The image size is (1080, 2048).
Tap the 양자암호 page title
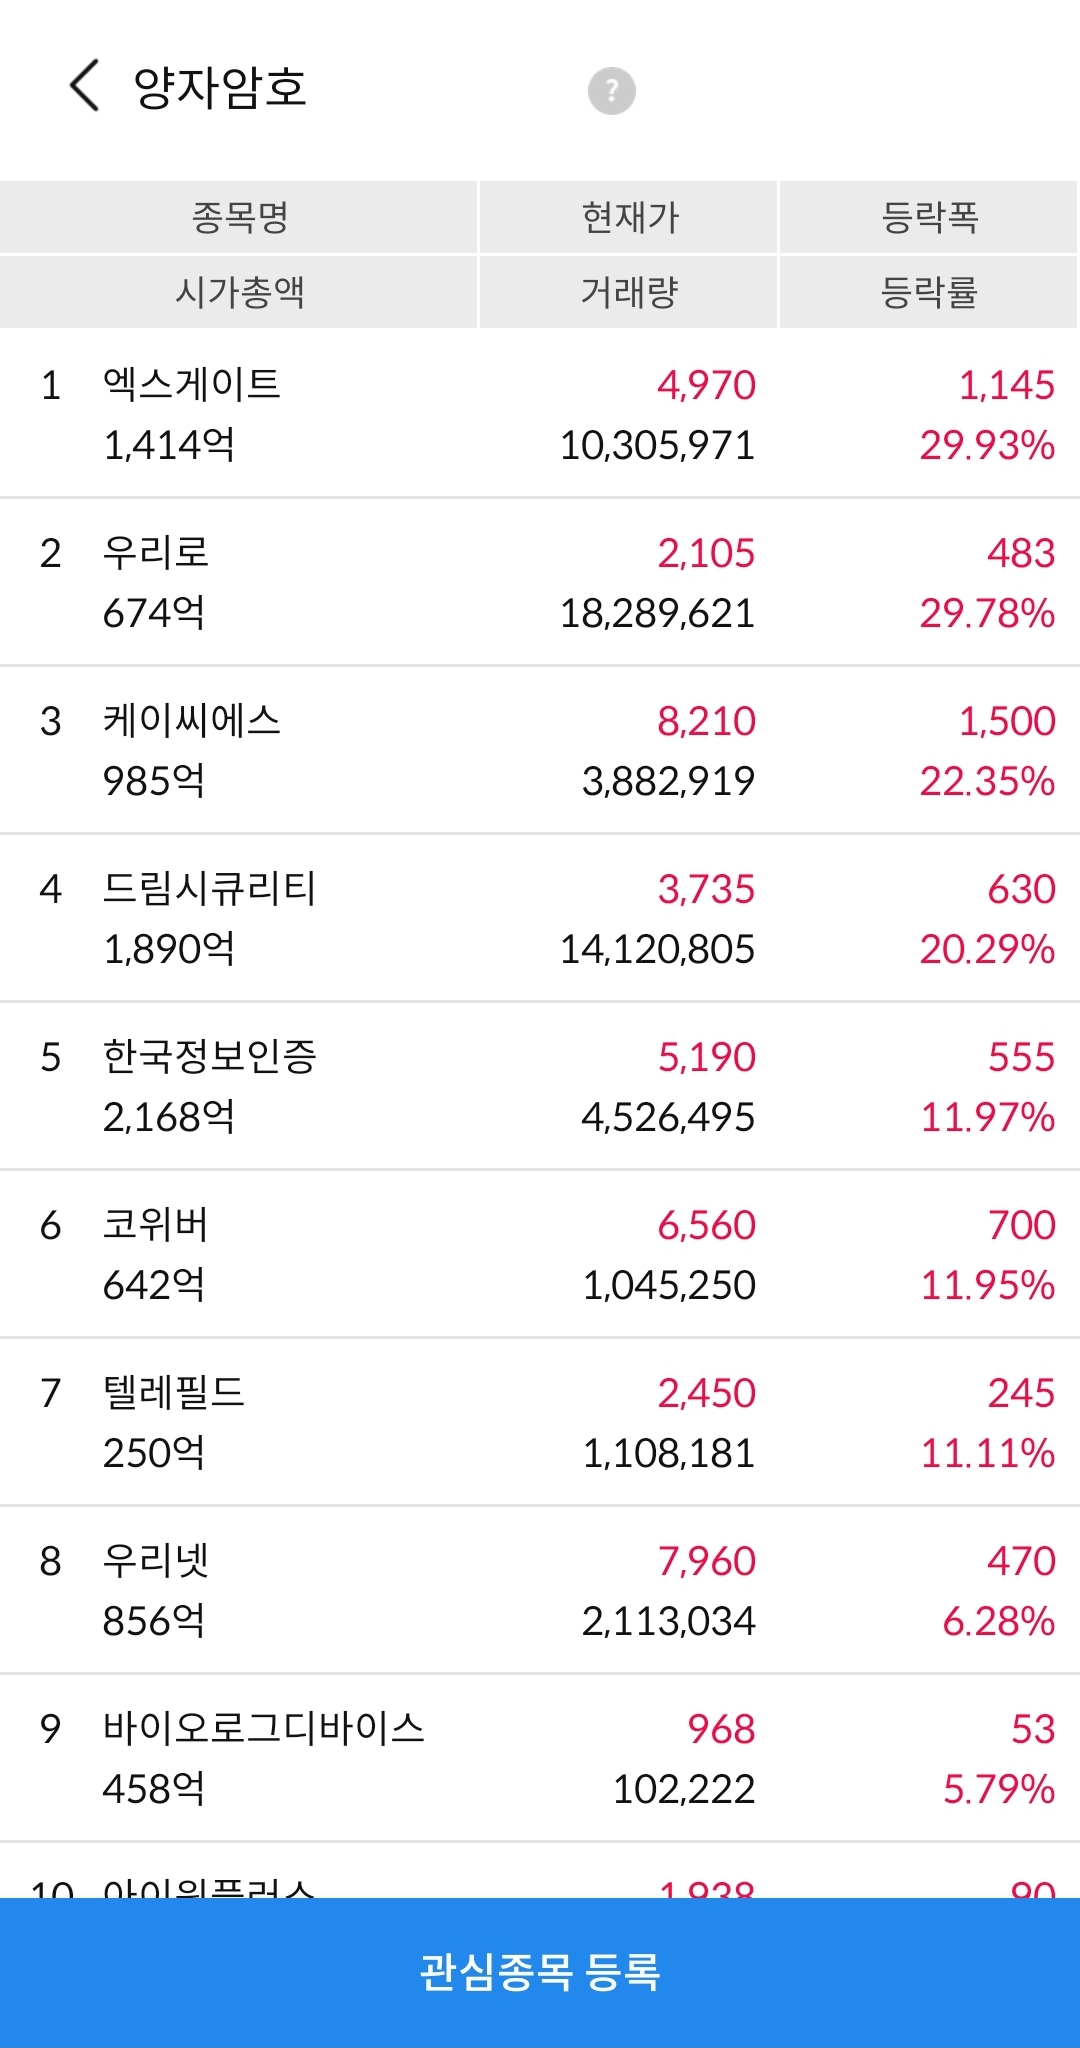pyautogui.click(x=220, y=88)
